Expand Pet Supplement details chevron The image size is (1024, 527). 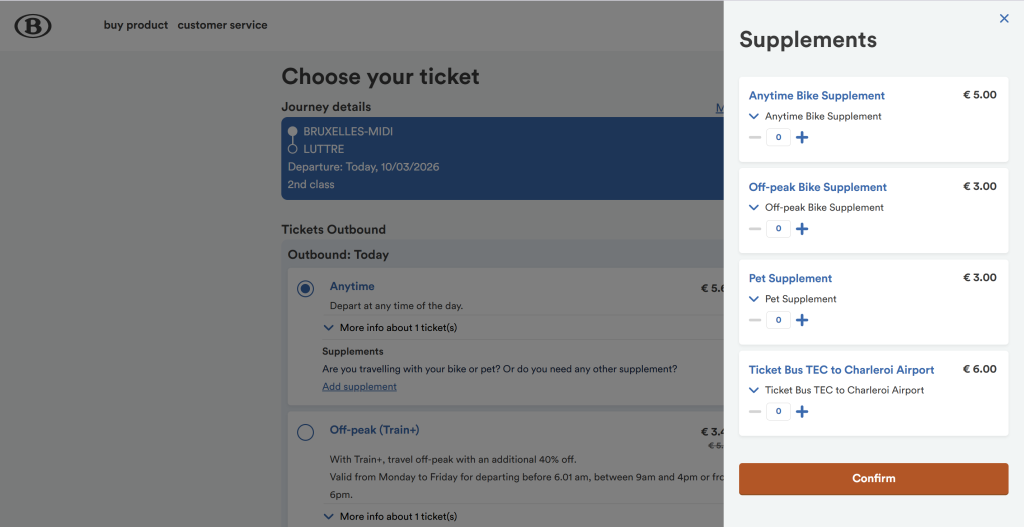(x=754, y=298)
